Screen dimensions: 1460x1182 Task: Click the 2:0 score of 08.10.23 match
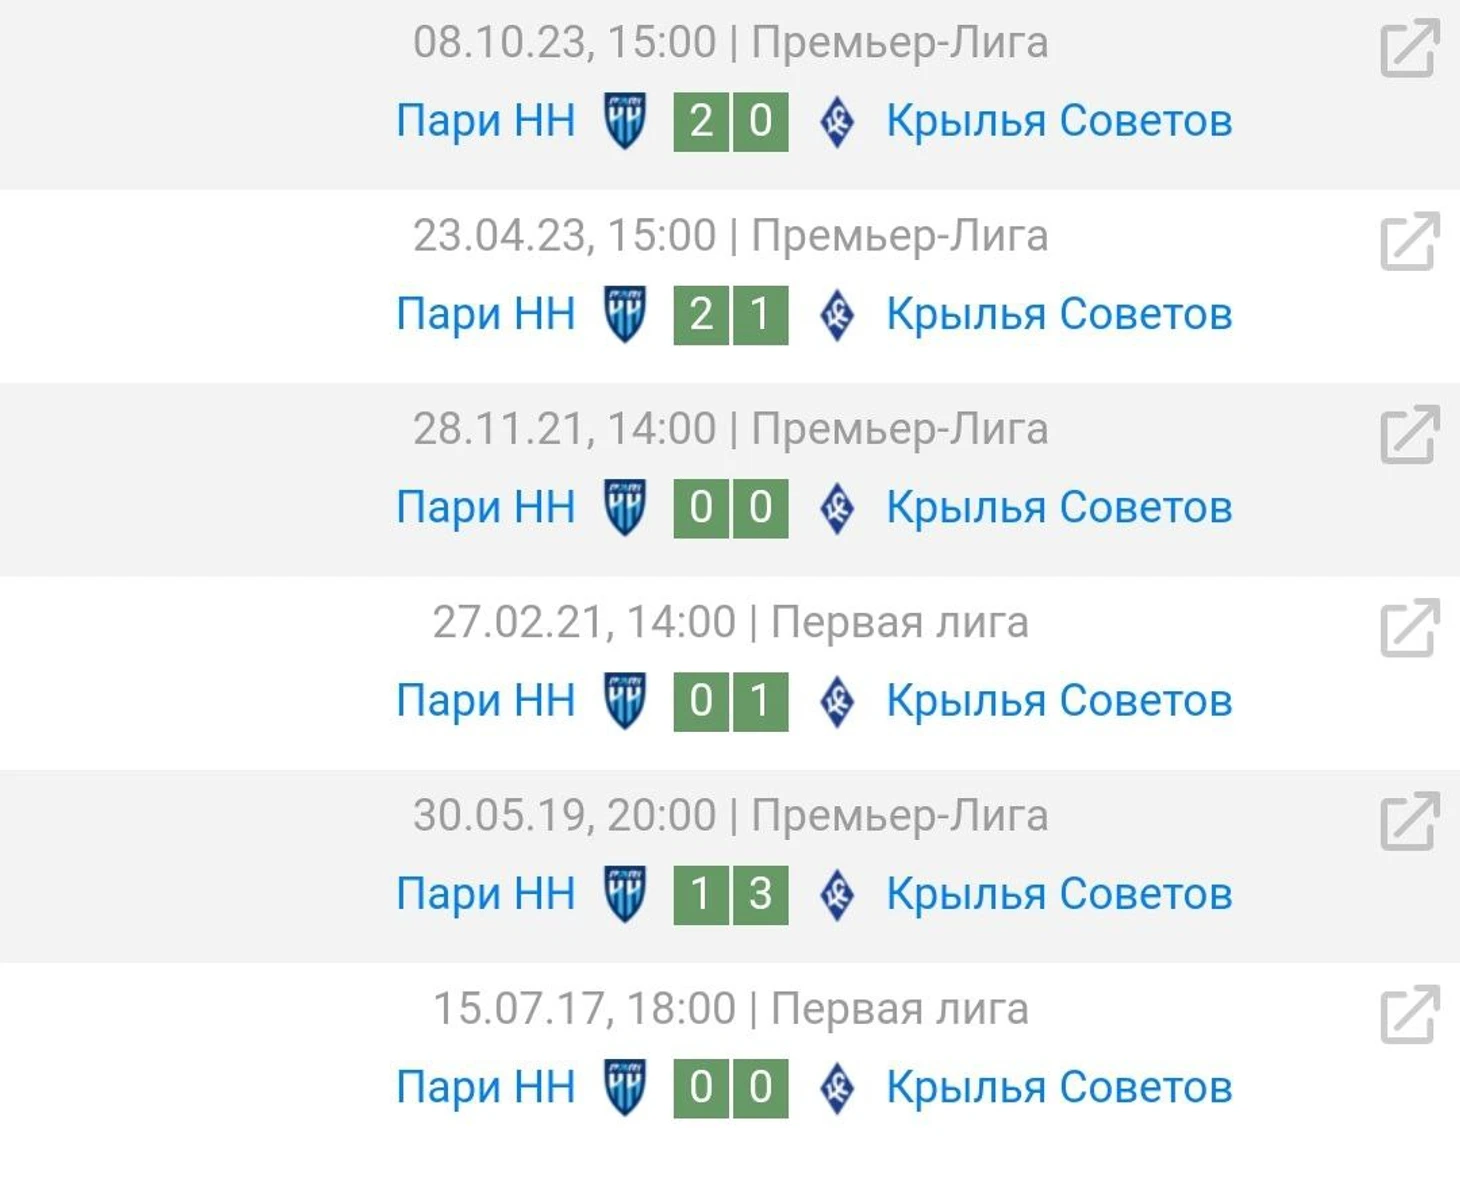point(731,122)
